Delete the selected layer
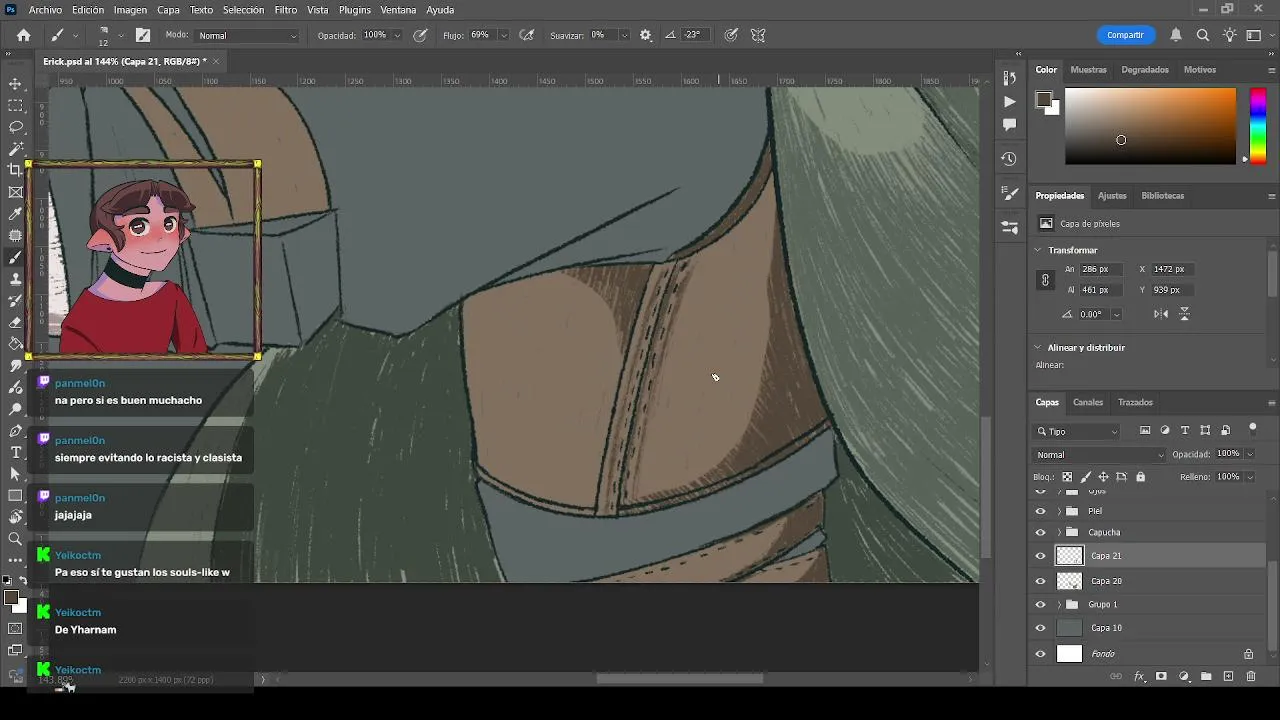 [x=1250, y=677]
